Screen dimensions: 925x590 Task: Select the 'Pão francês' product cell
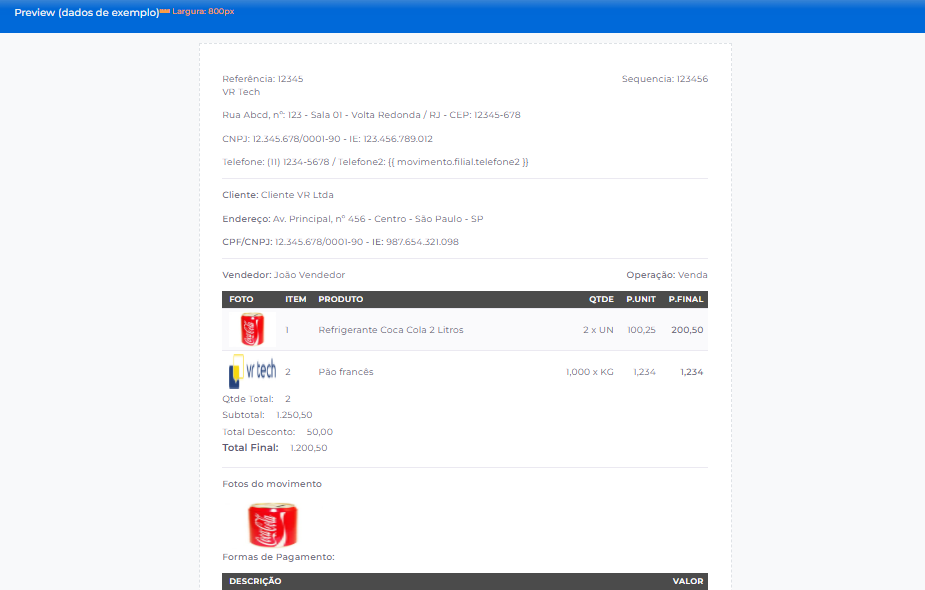(x=346, y=372)
